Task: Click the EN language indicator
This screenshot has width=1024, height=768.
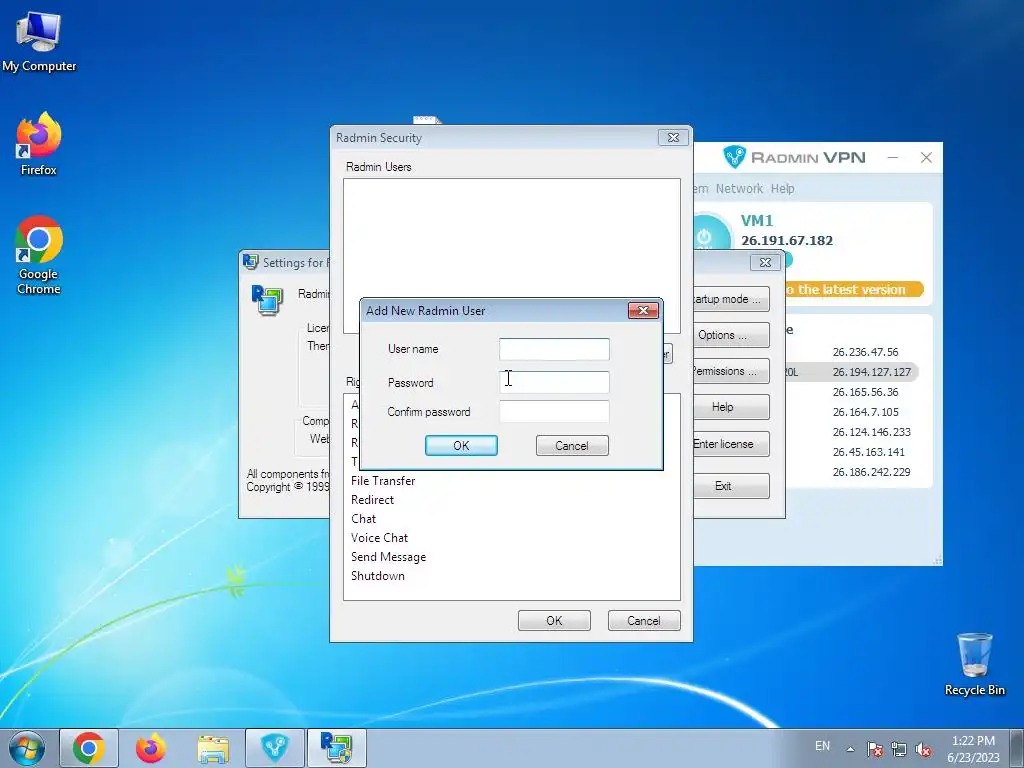Action: pos(822,746)
